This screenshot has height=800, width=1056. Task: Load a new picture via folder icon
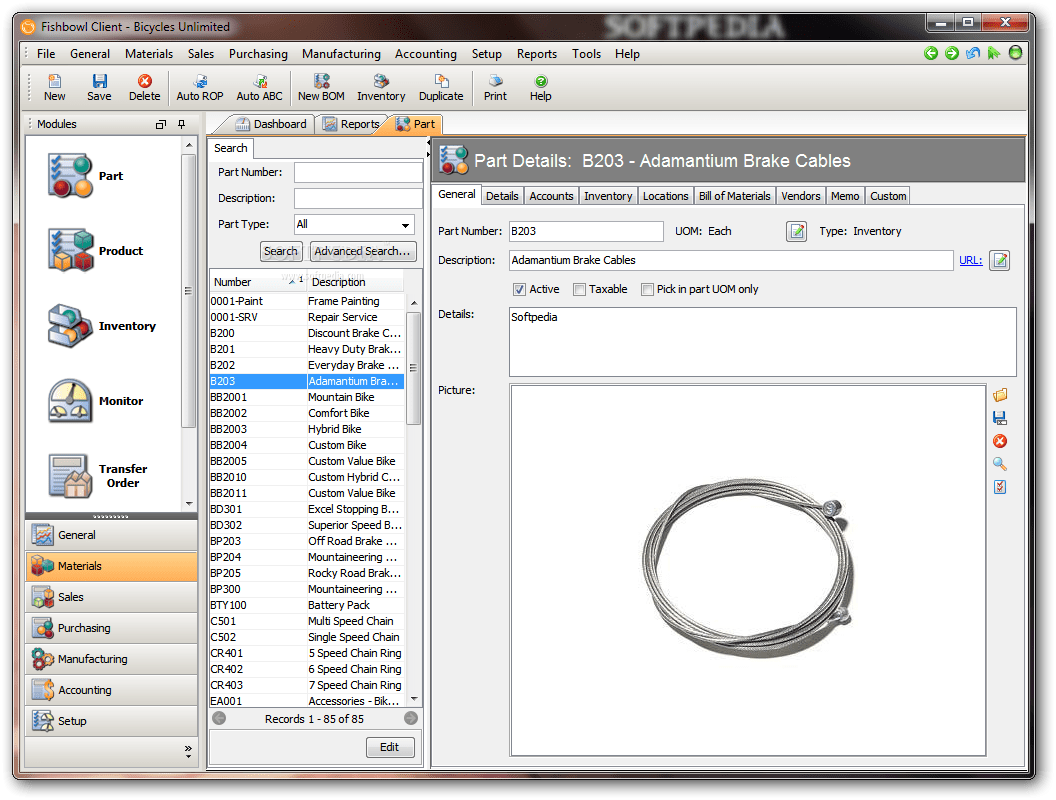point(1000,395)
